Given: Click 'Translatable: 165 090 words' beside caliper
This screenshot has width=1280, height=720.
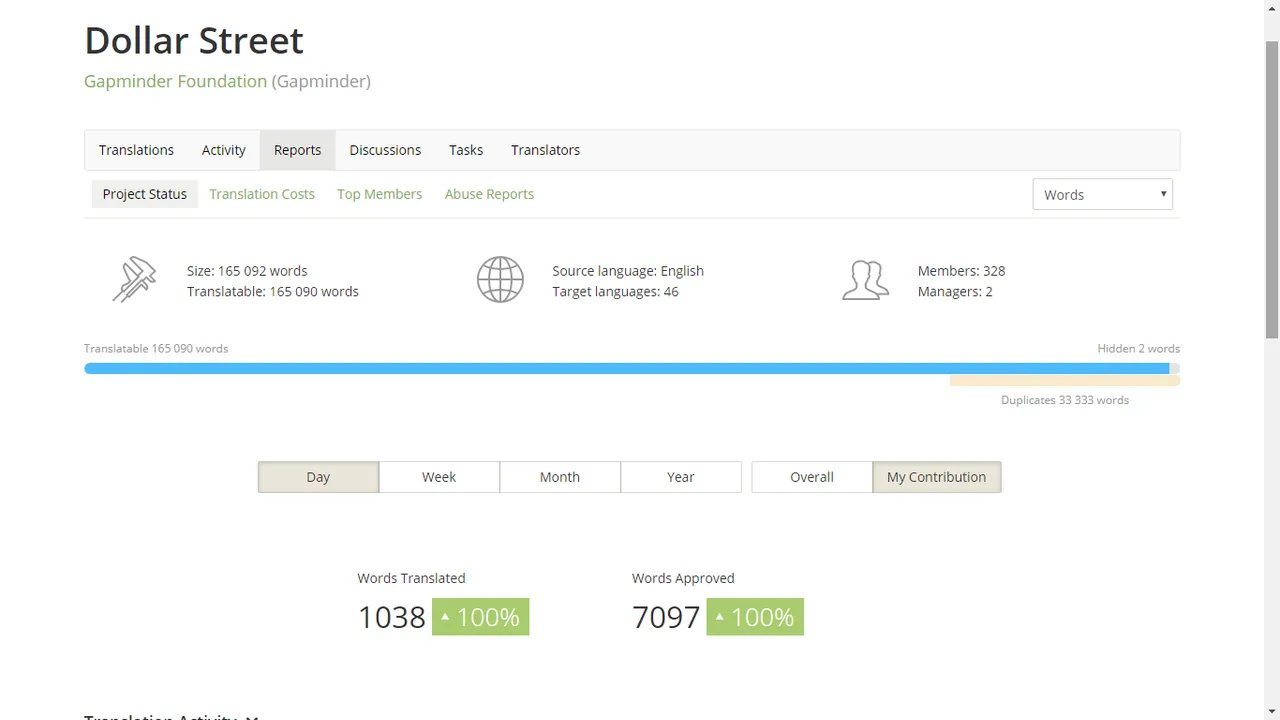Looking at the screenshot, I should pos(273,292).
